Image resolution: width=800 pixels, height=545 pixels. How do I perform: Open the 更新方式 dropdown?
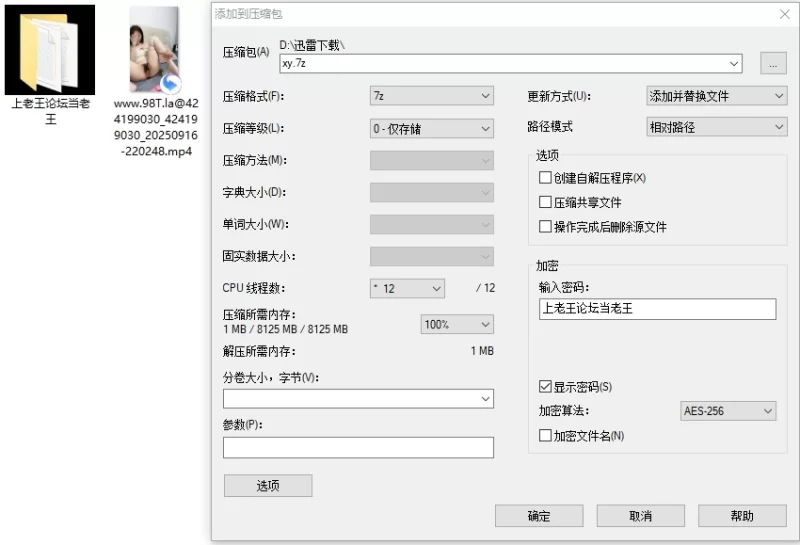tap(716, 96)
